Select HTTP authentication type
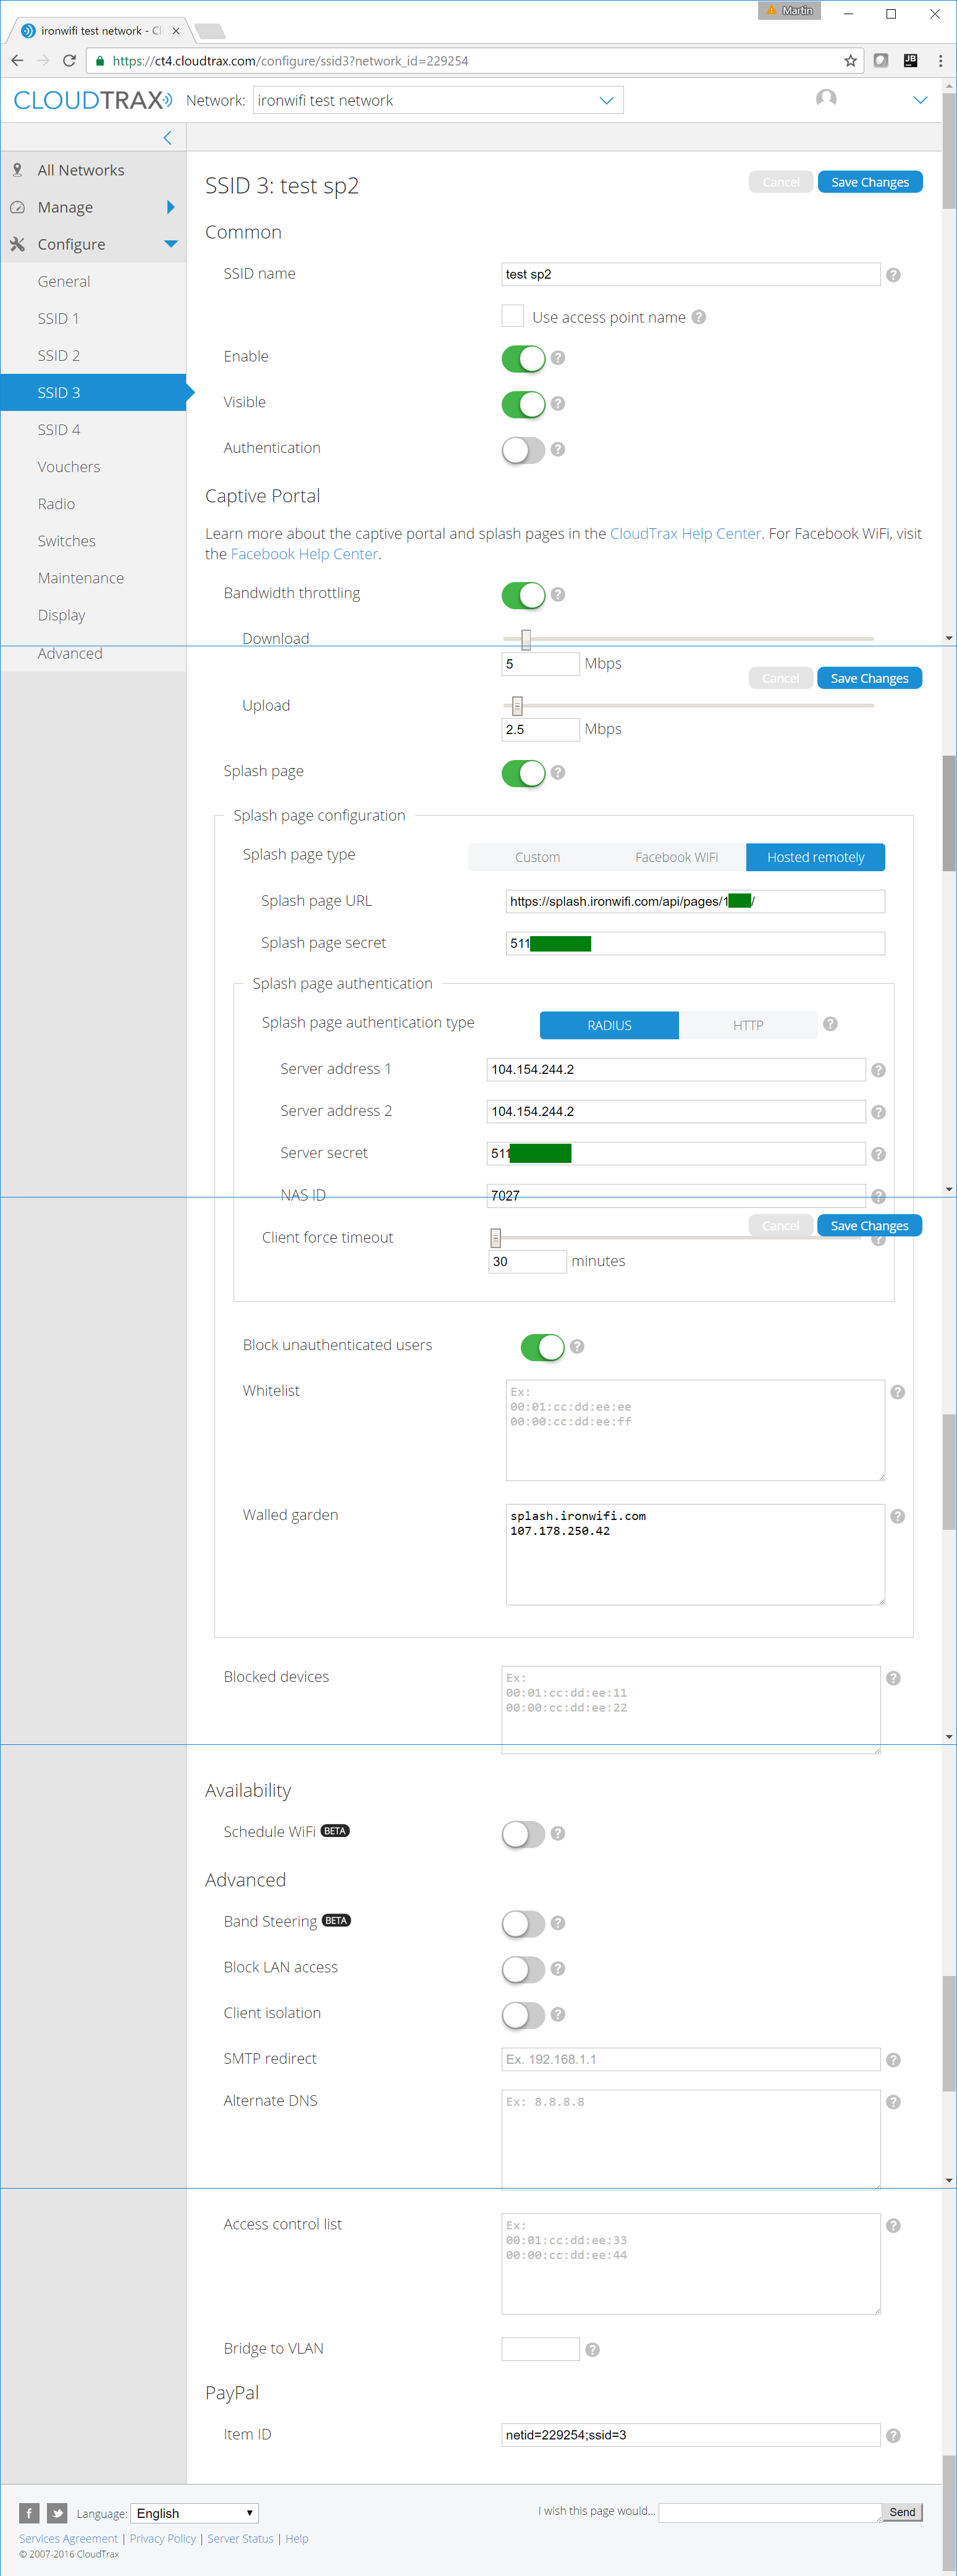Image resolution: width=957 pixels, height=2576 pixels. point(748,1025)
